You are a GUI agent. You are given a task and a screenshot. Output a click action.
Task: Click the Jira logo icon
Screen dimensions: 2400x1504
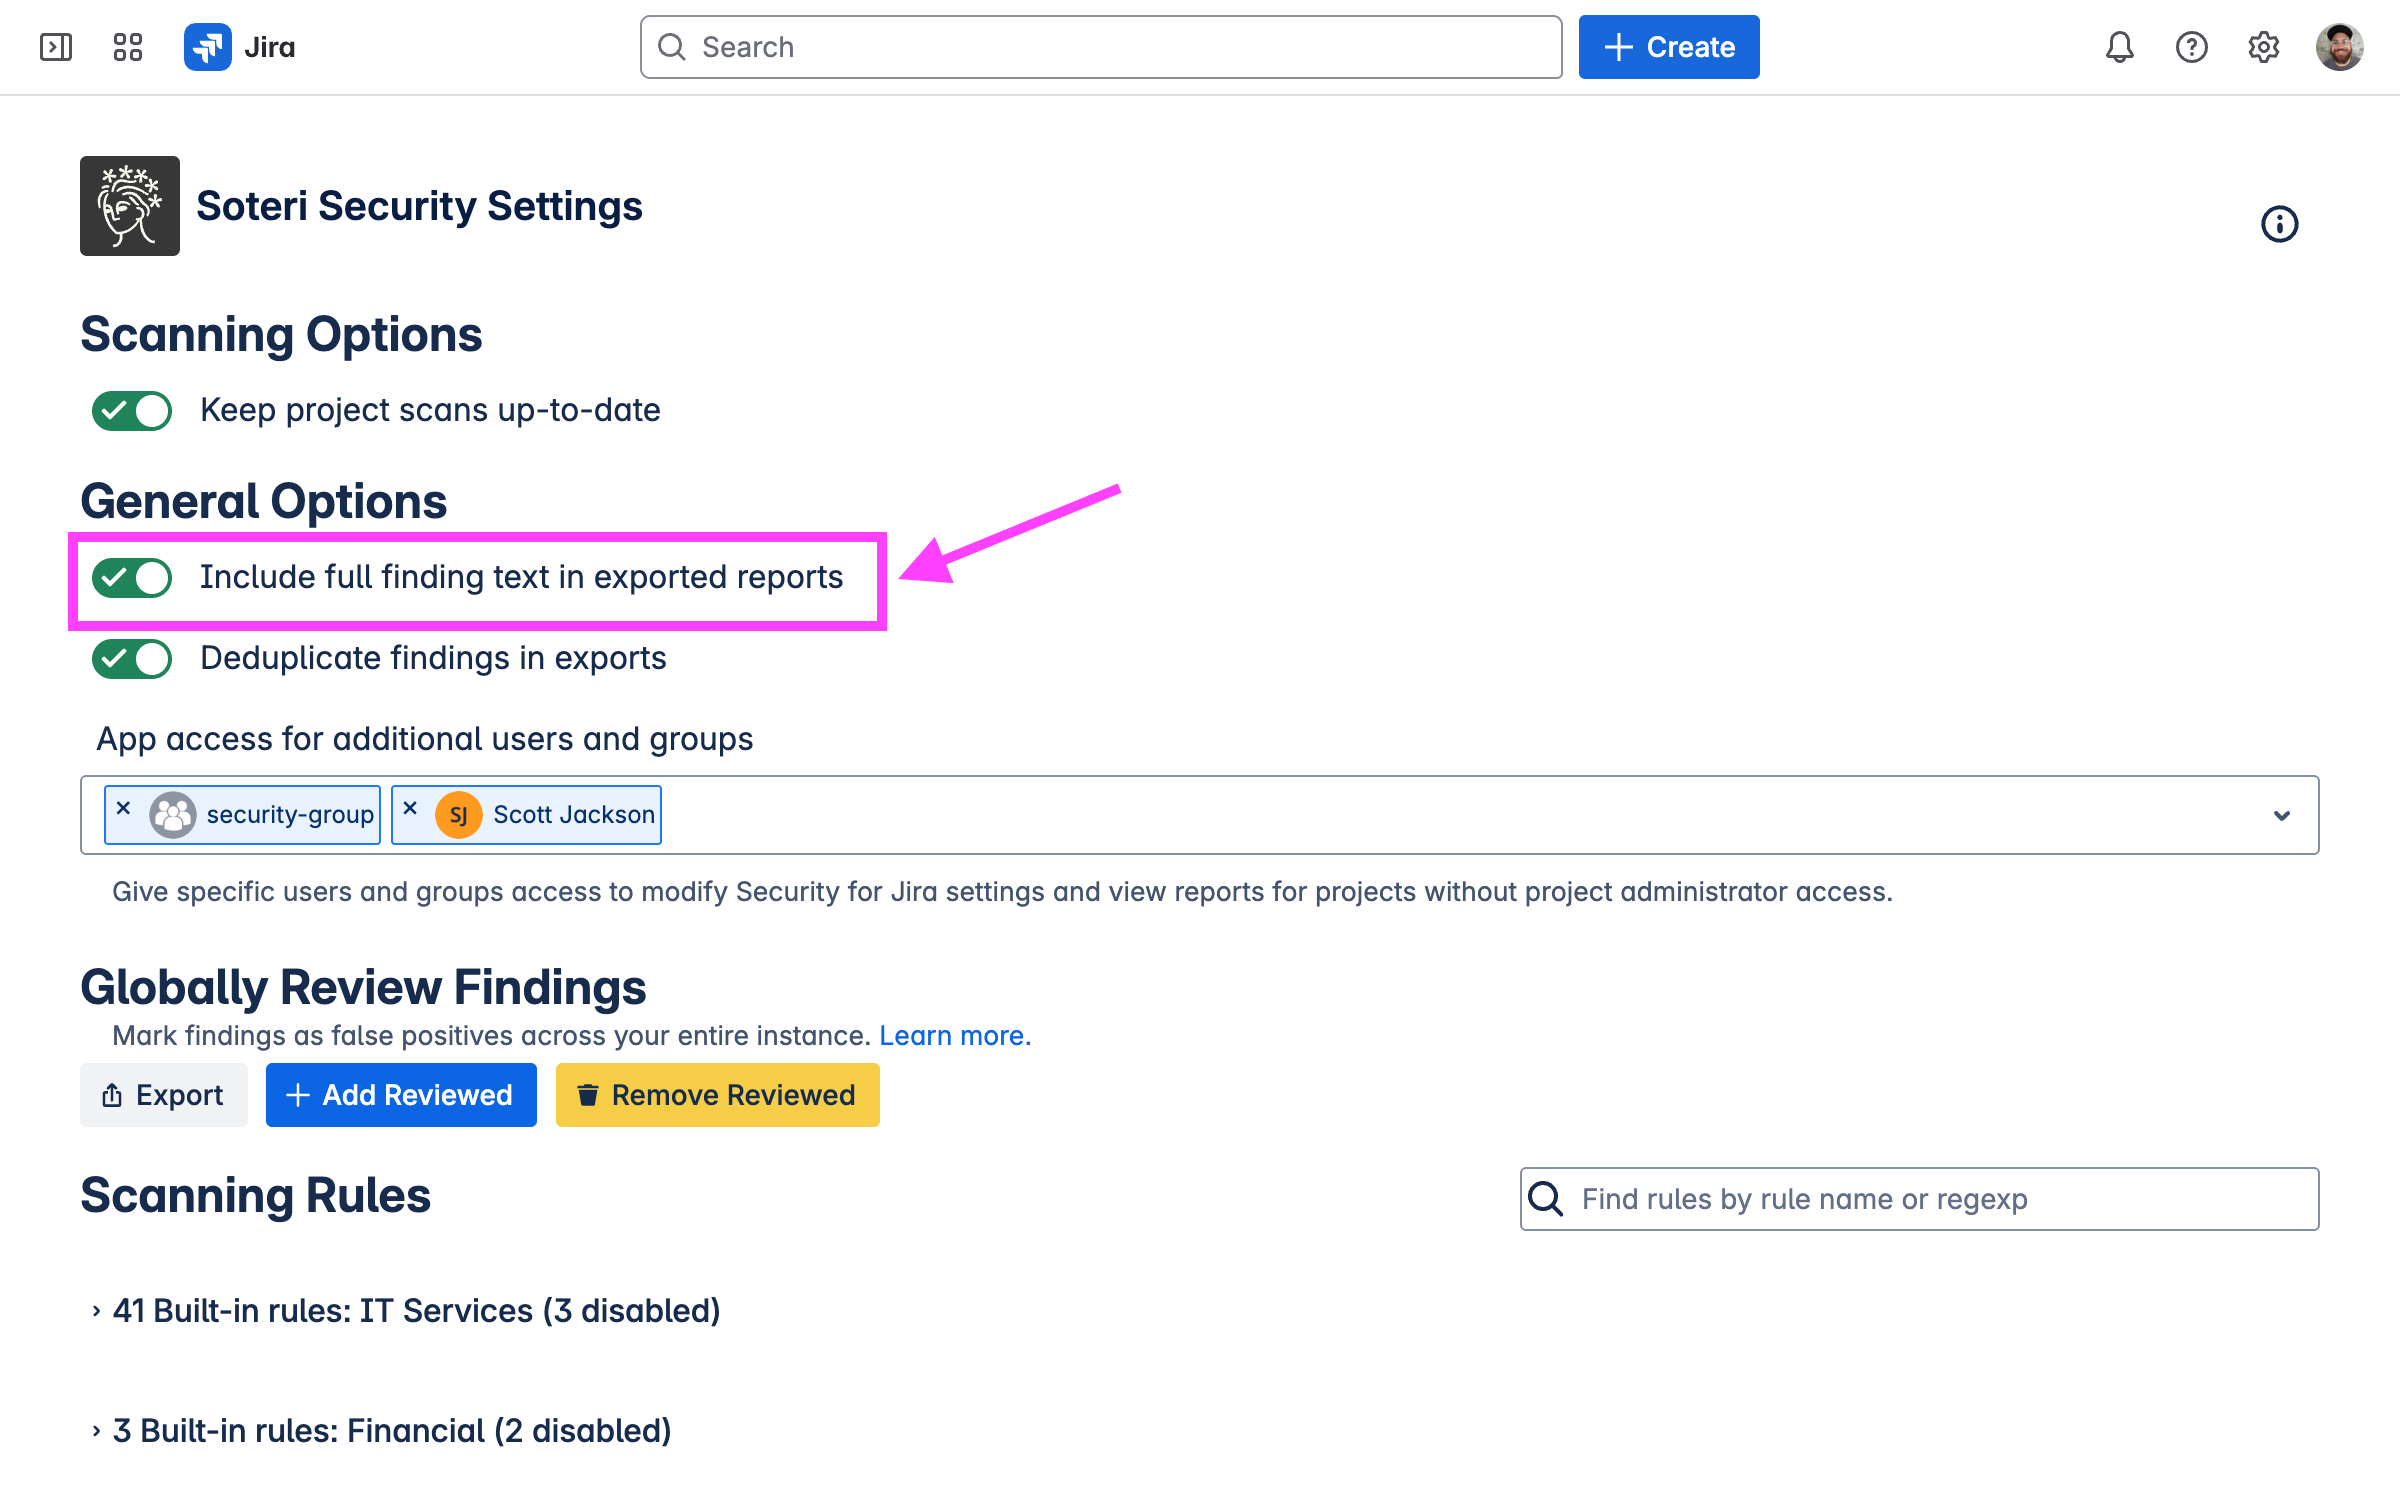[x=207, y=47]
